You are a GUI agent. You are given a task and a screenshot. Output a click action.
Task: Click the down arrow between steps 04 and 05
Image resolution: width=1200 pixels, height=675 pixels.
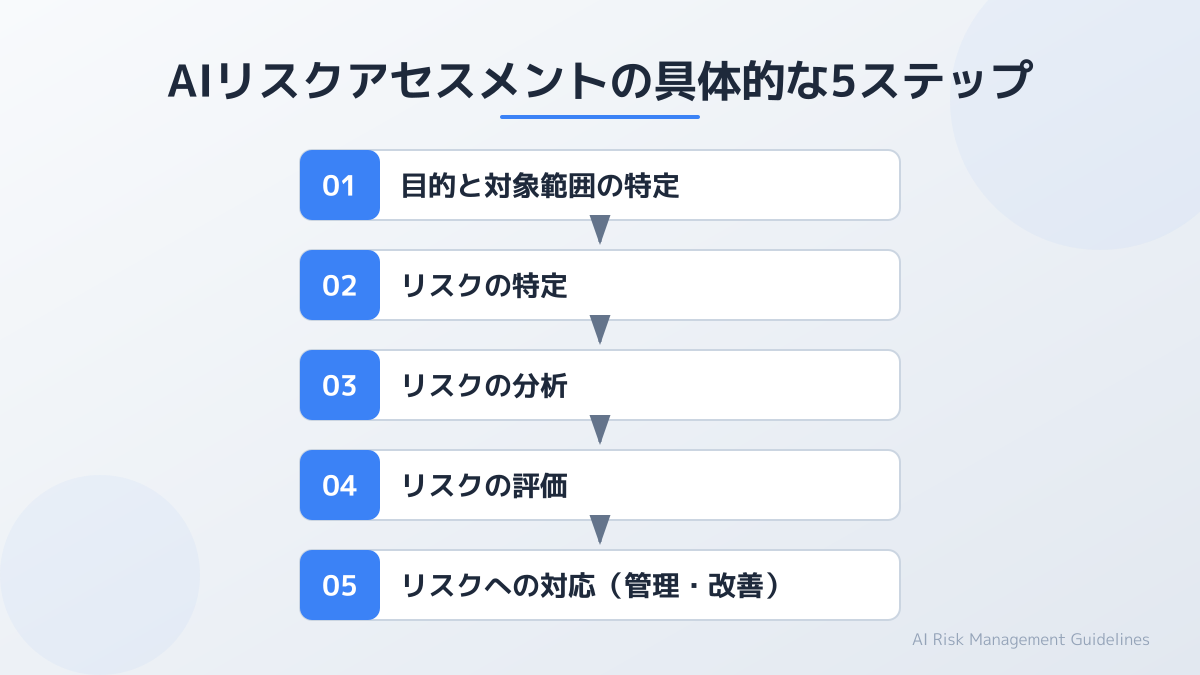tap(600, 530)
